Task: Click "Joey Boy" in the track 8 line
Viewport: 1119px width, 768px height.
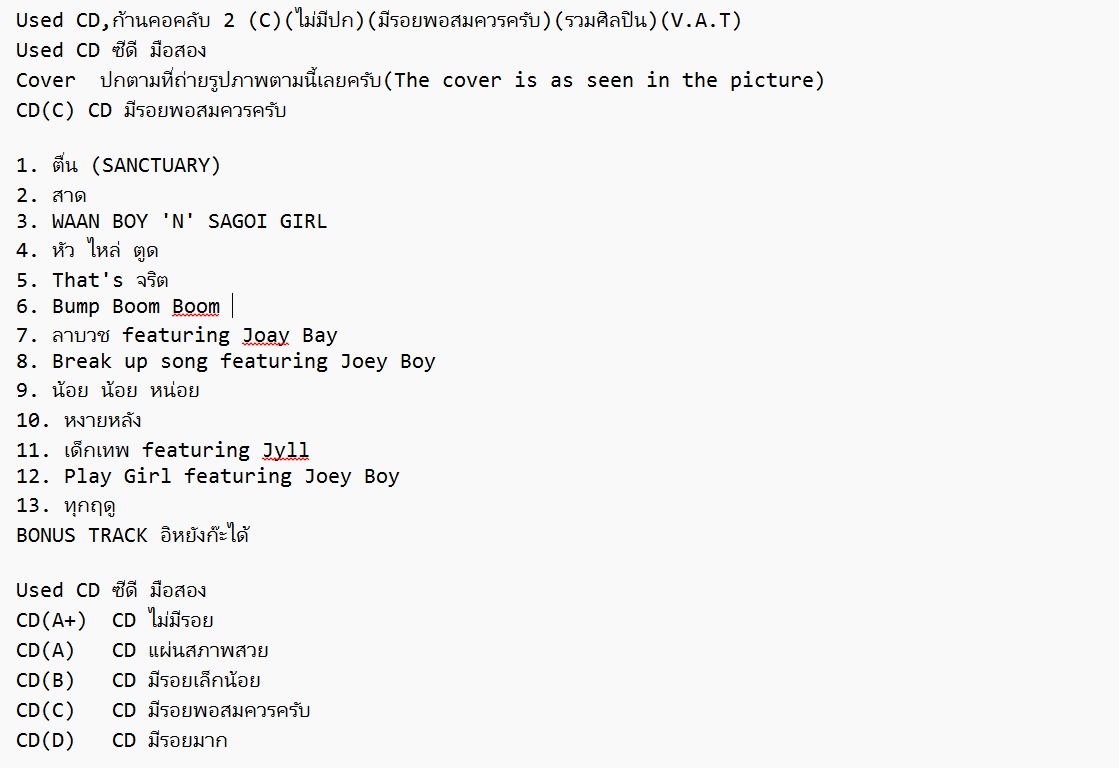Action: (x=388, y=361)
